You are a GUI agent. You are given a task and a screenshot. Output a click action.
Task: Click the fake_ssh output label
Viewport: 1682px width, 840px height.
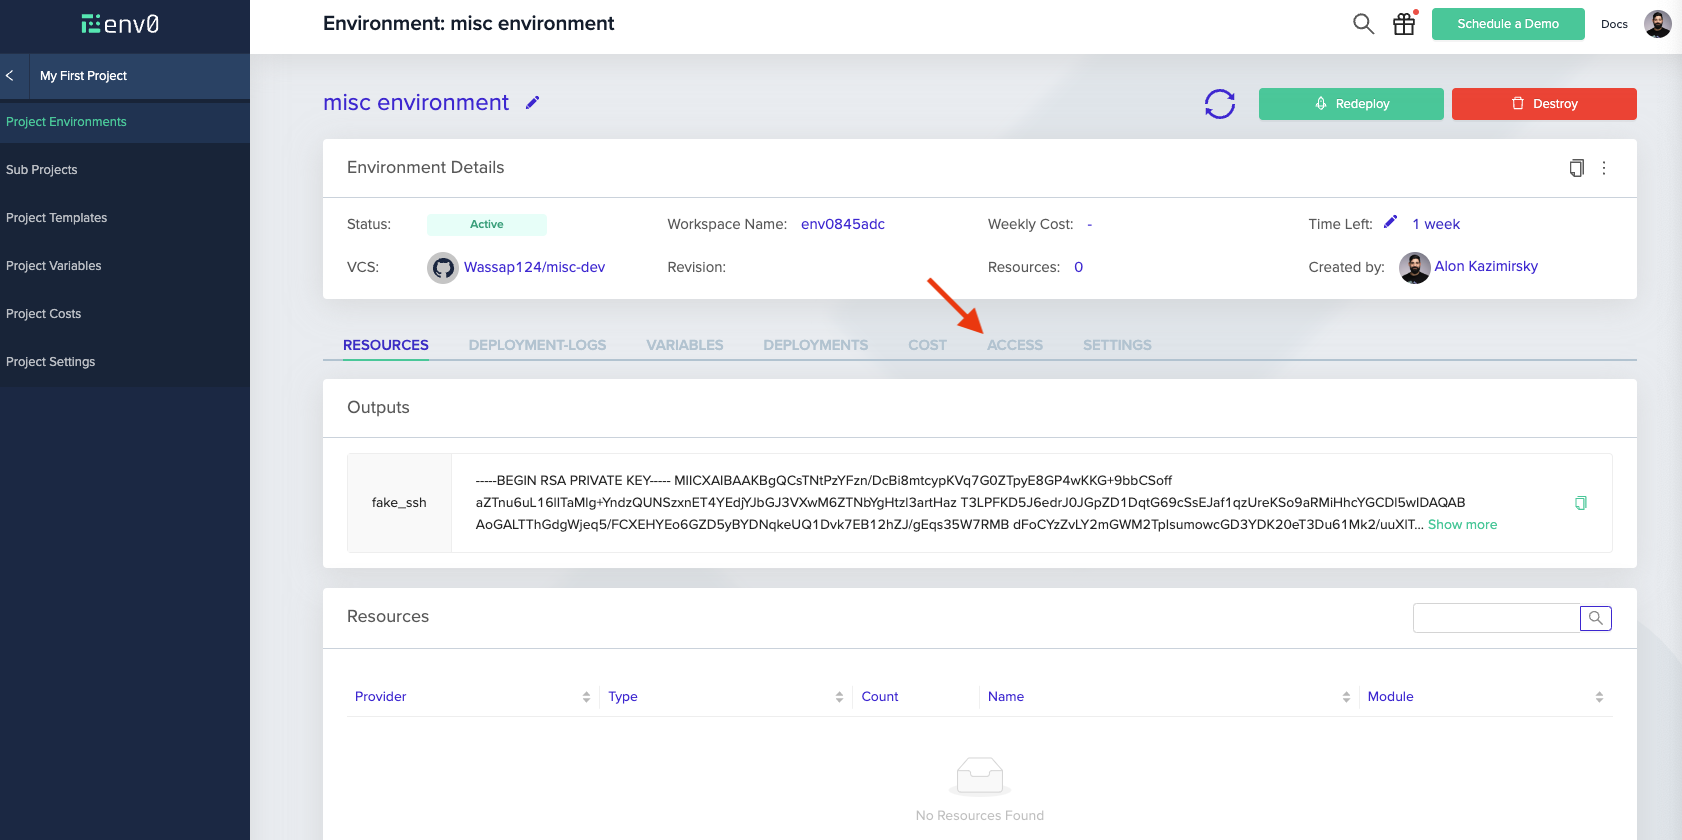(399, 503)
